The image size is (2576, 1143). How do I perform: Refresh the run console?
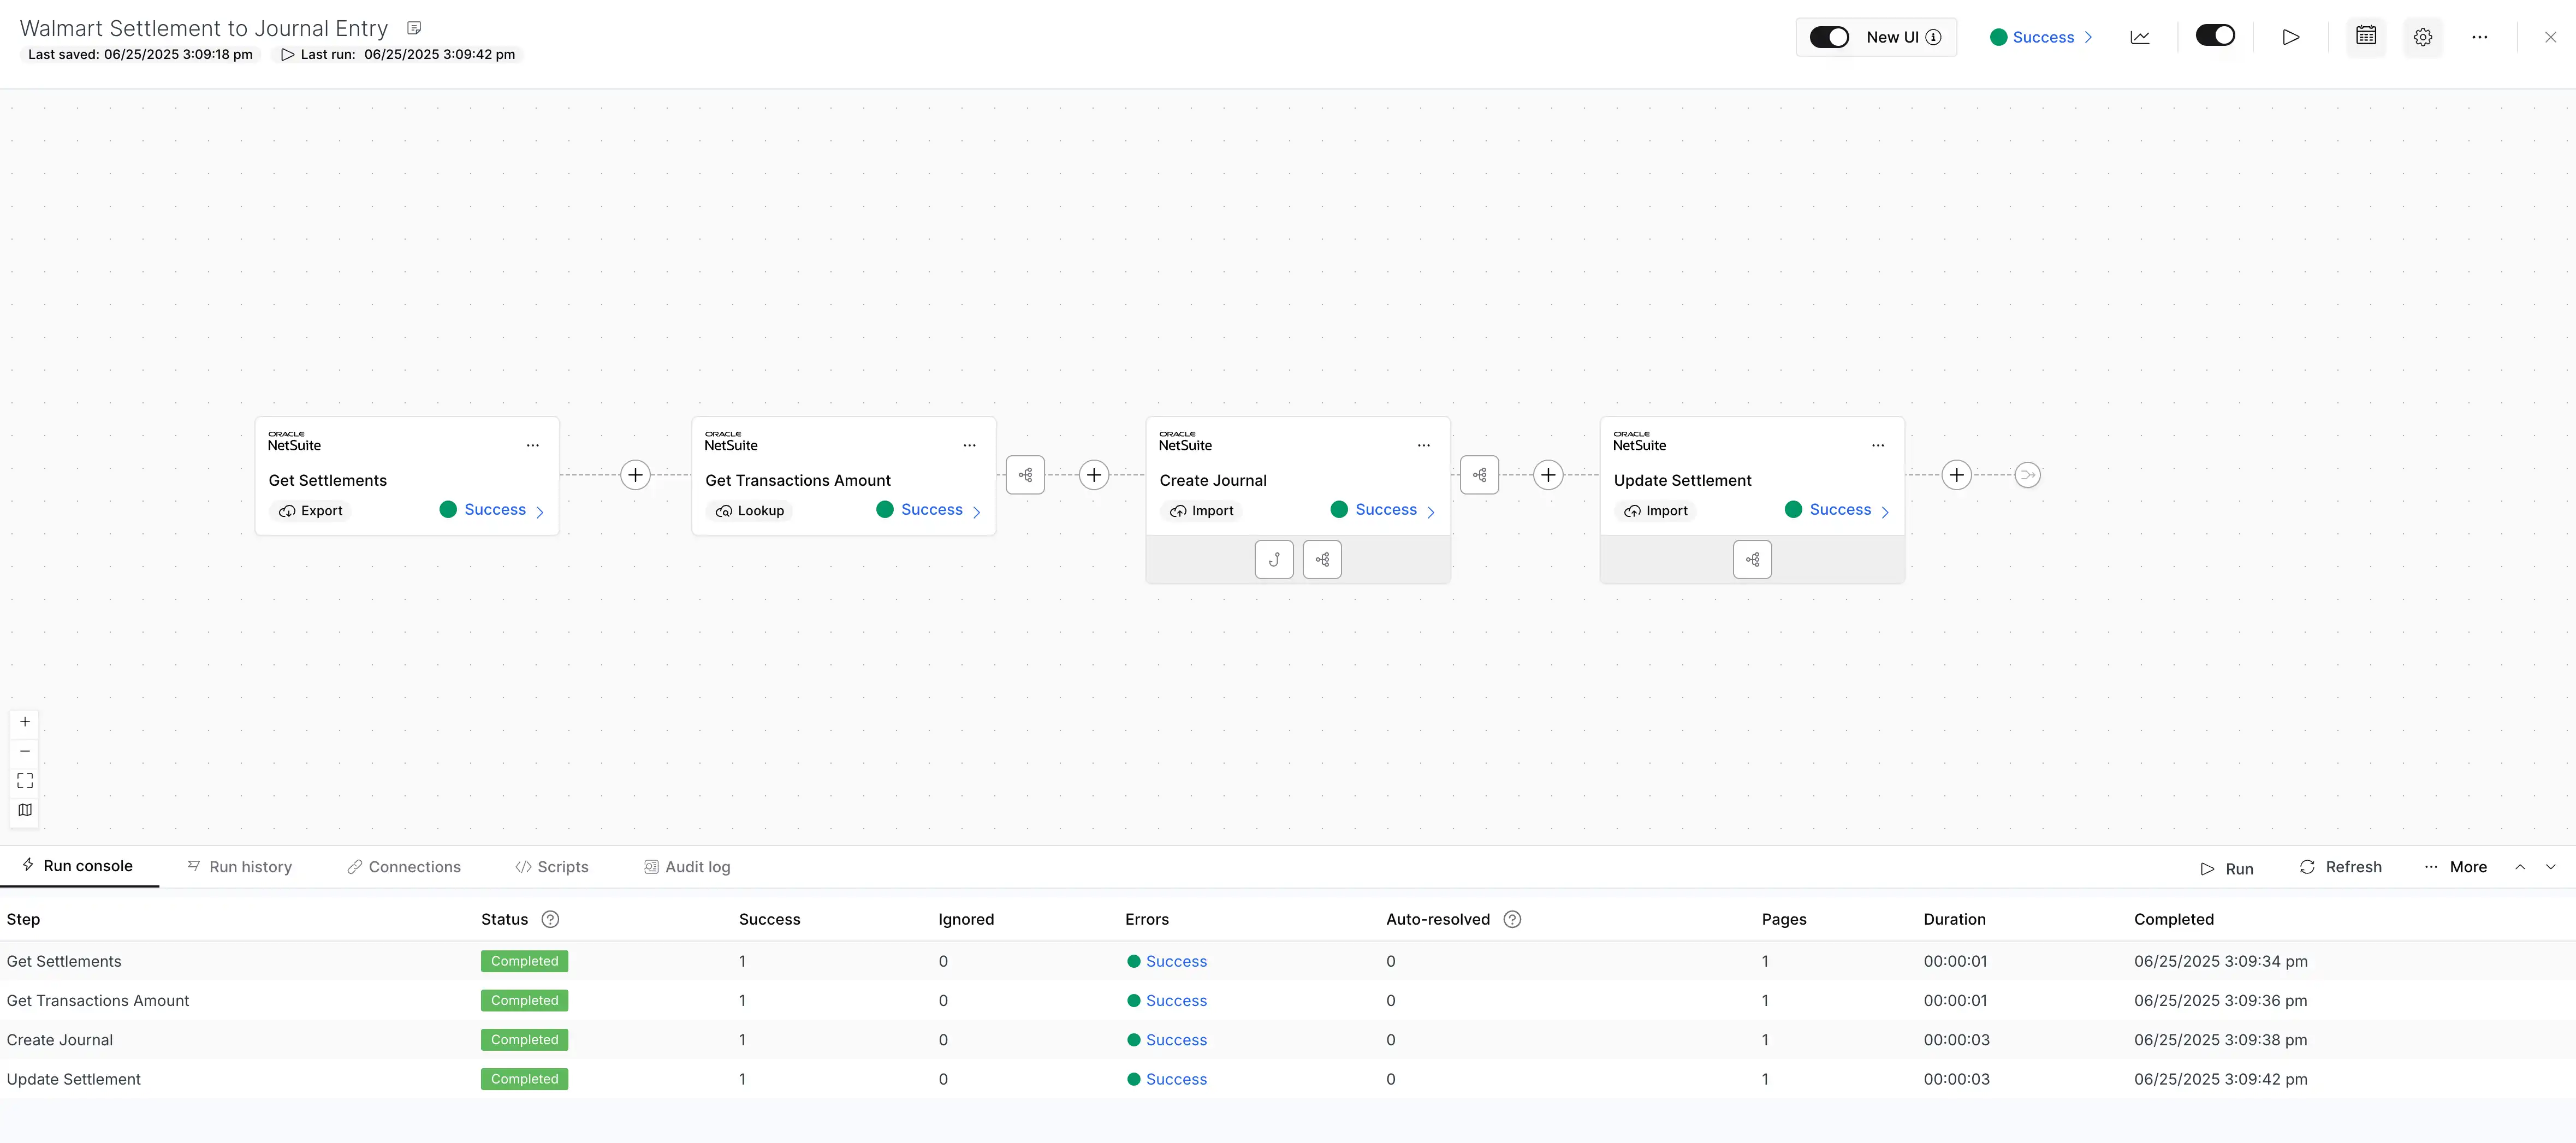coord(2340,867)
